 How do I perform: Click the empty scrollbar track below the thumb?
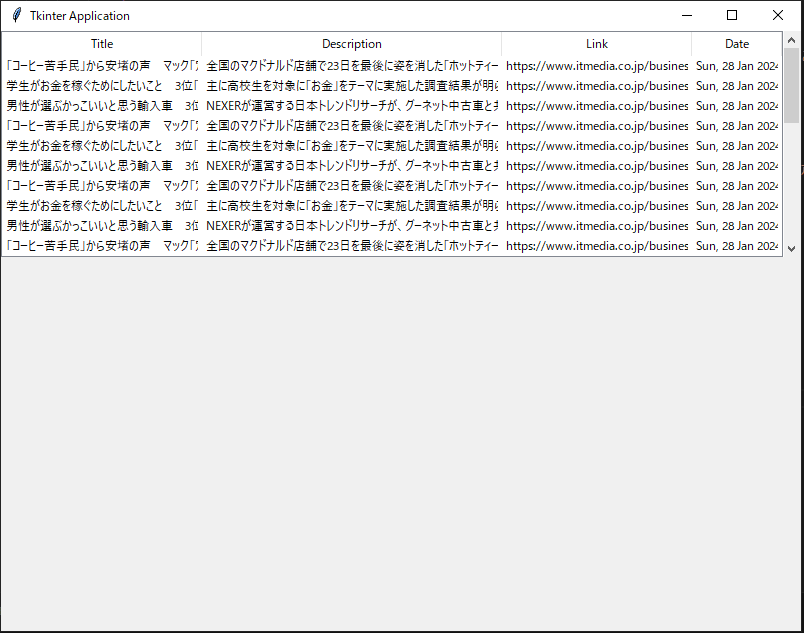(x=791, y=185)
